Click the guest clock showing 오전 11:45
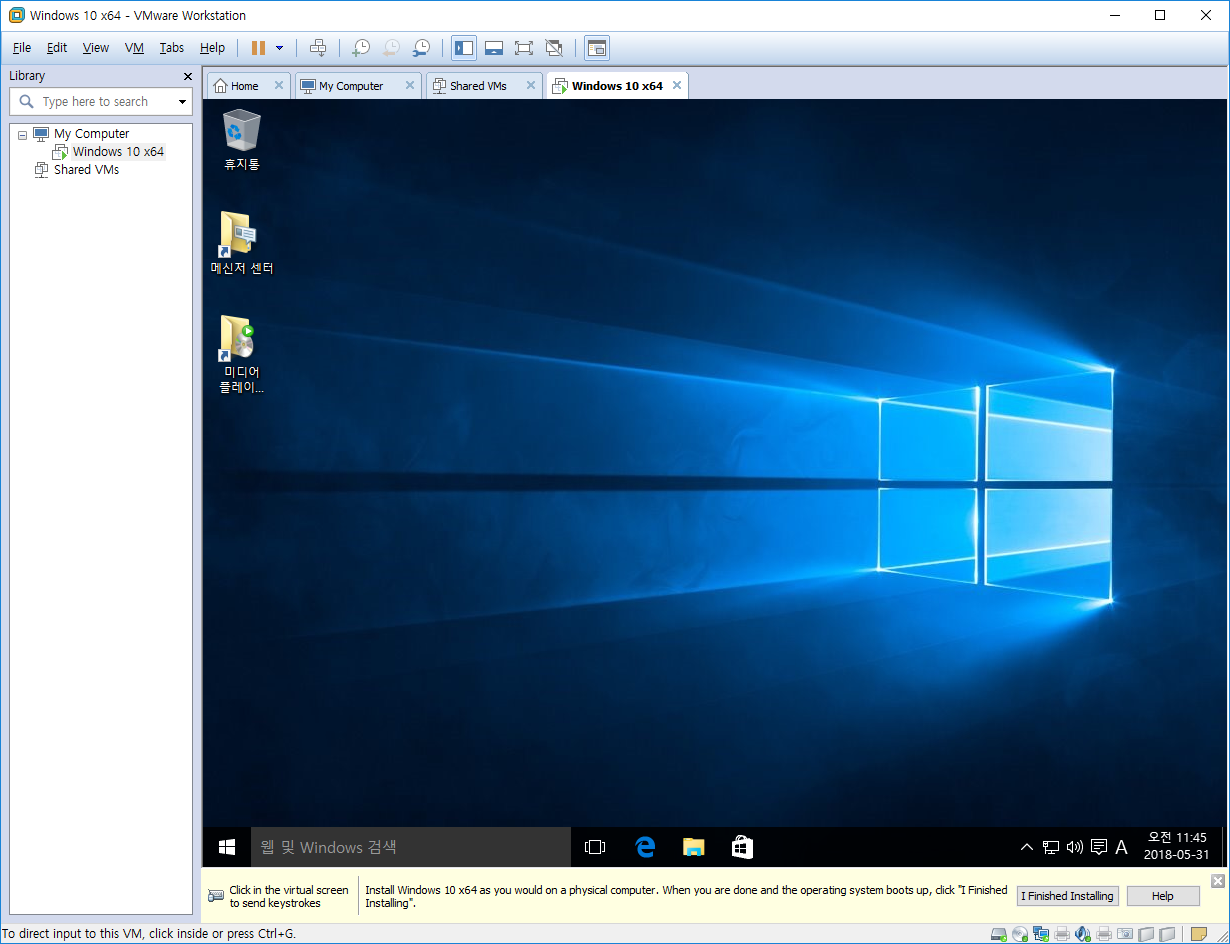 pyautogui.click(x=1177, y=846)
